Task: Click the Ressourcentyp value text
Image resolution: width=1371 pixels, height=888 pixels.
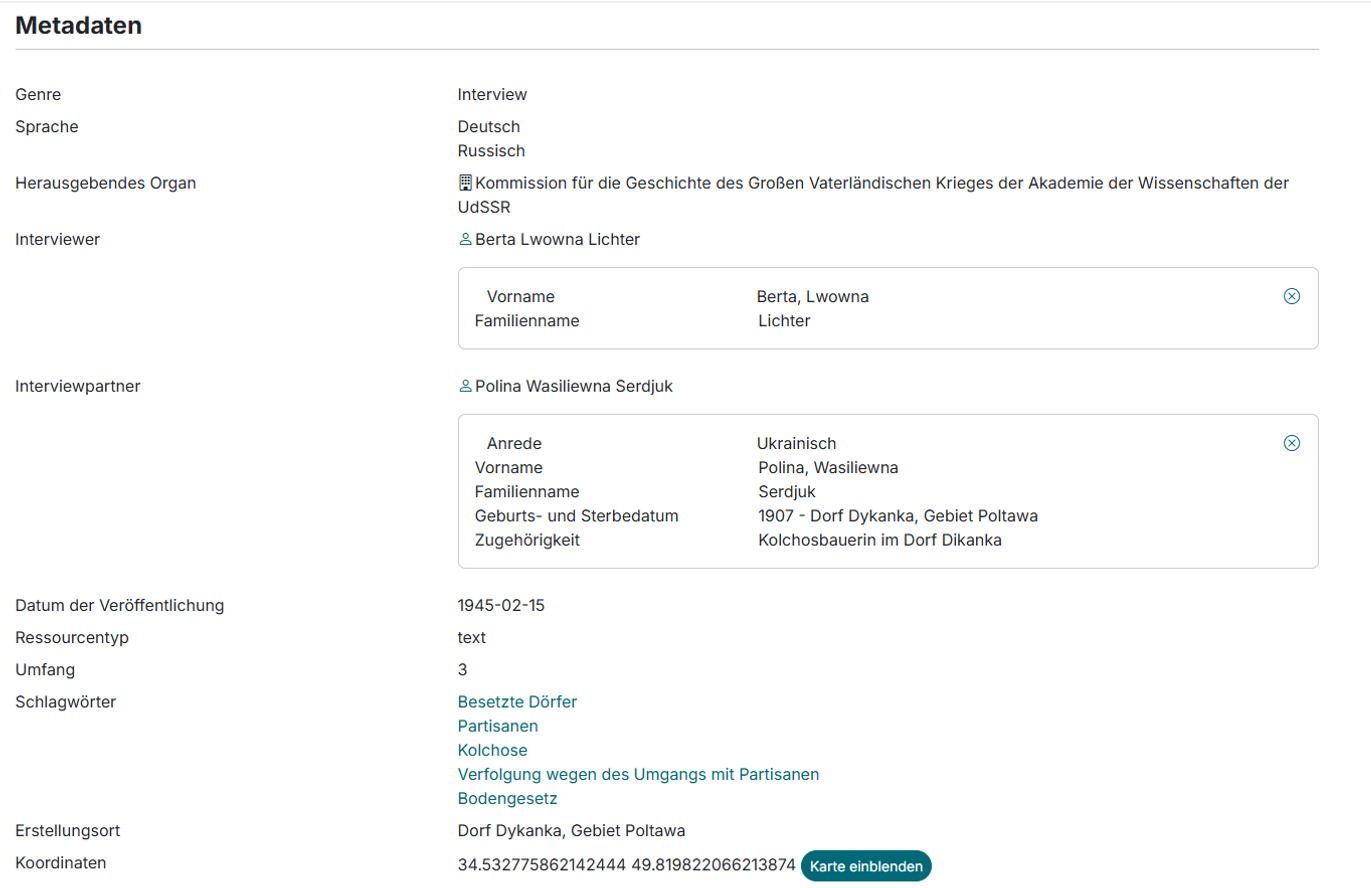Action: click(472, 637)
